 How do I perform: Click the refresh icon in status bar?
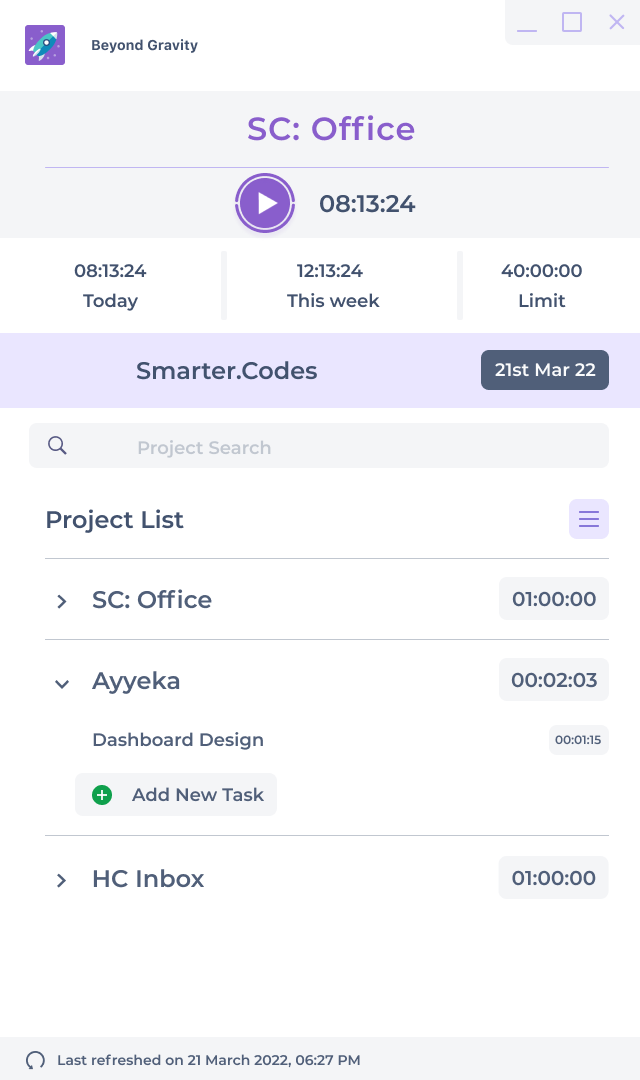tap(36, 1060)
